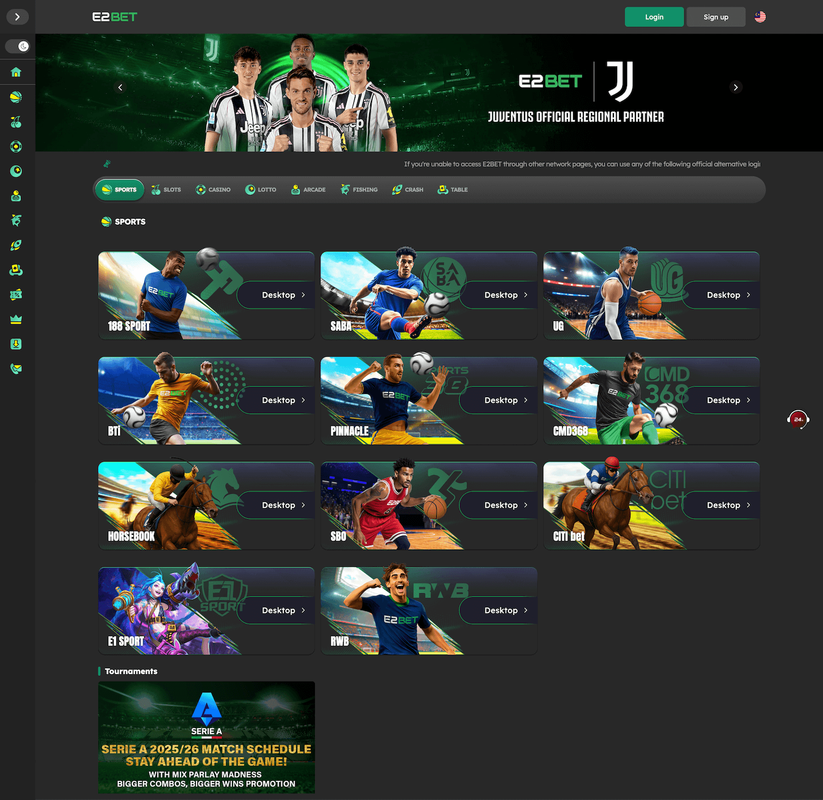The width and height of the screenshot is (823, 800).
Task: Launch BTI via its Desktop button
Action: click(276, 400)
